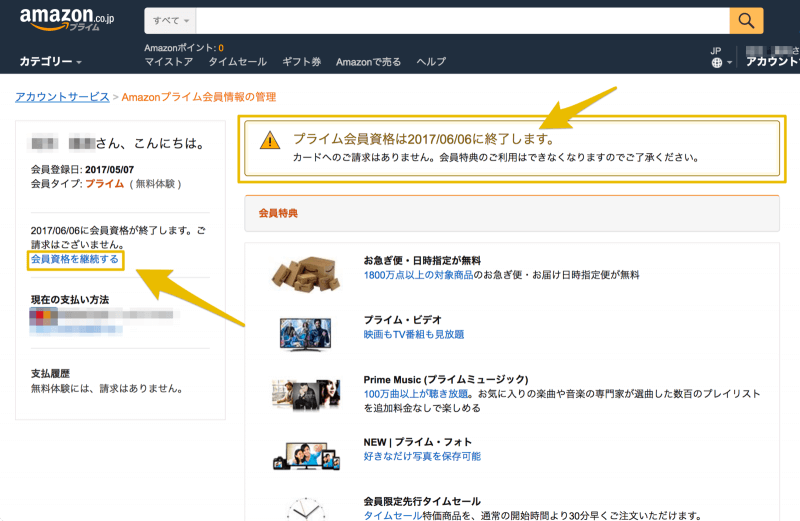Go to アカウントサービス breadcrumb link
The height and width of the screenshot is (521, 800).
(62, 97)
